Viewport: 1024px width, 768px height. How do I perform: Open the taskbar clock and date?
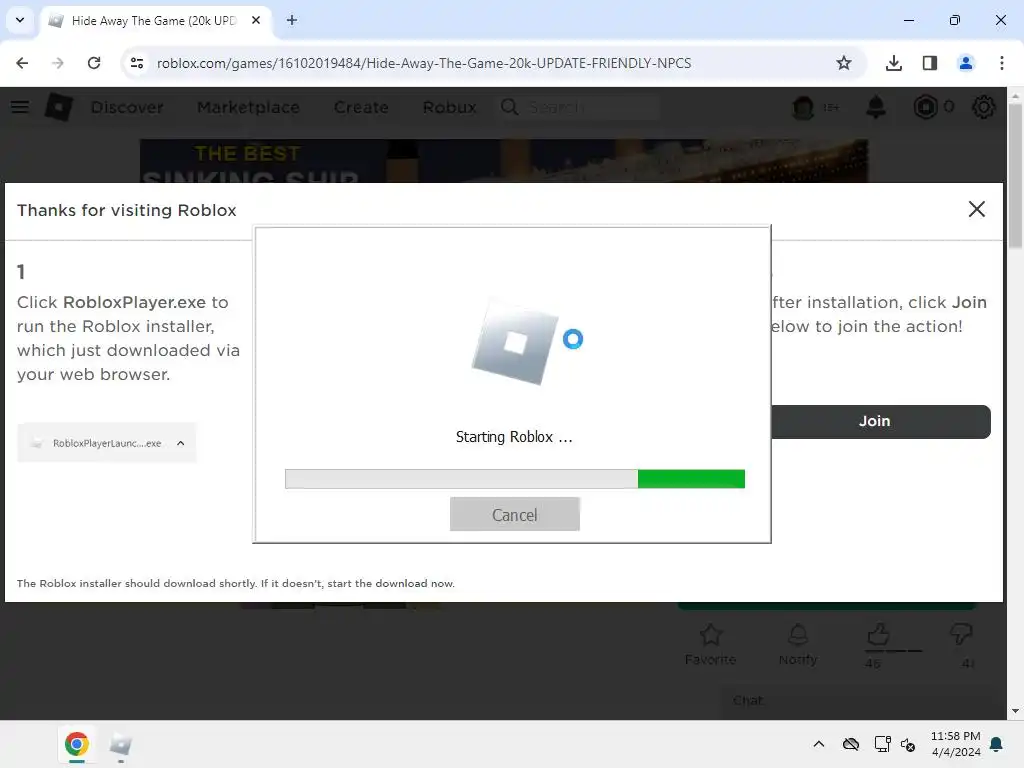[x=955, y=744]
